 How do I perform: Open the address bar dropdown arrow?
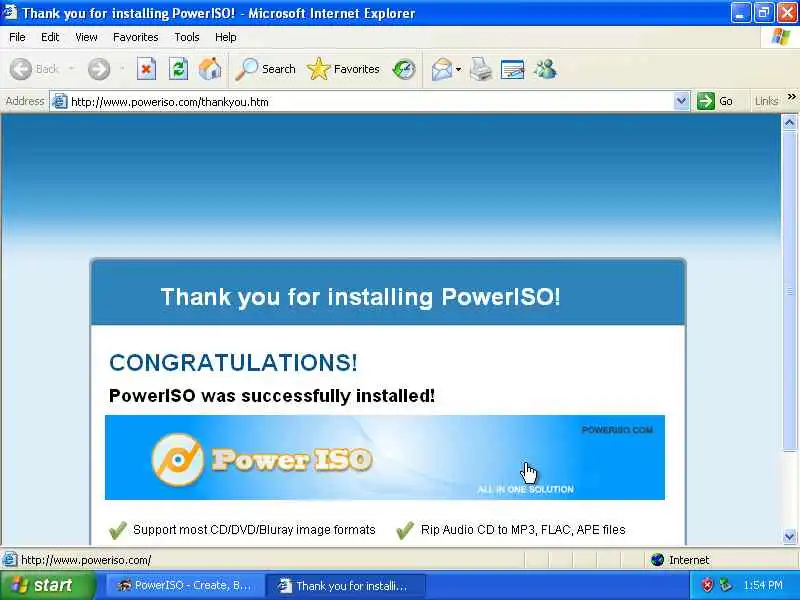pos(681,101)
